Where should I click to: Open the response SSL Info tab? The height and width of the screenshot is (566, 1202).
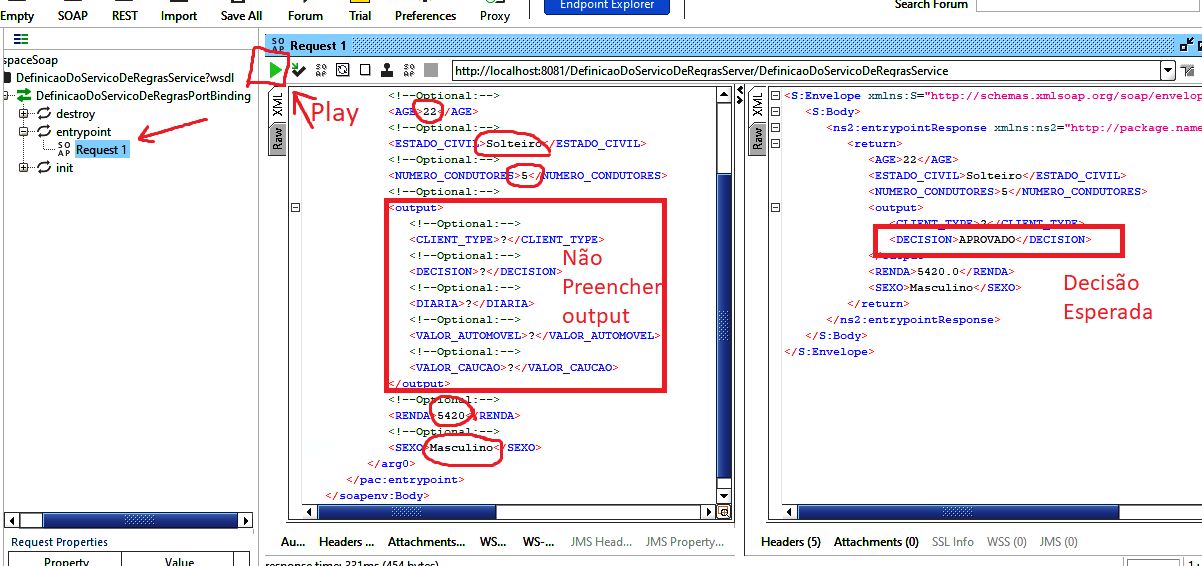(951, 541)
